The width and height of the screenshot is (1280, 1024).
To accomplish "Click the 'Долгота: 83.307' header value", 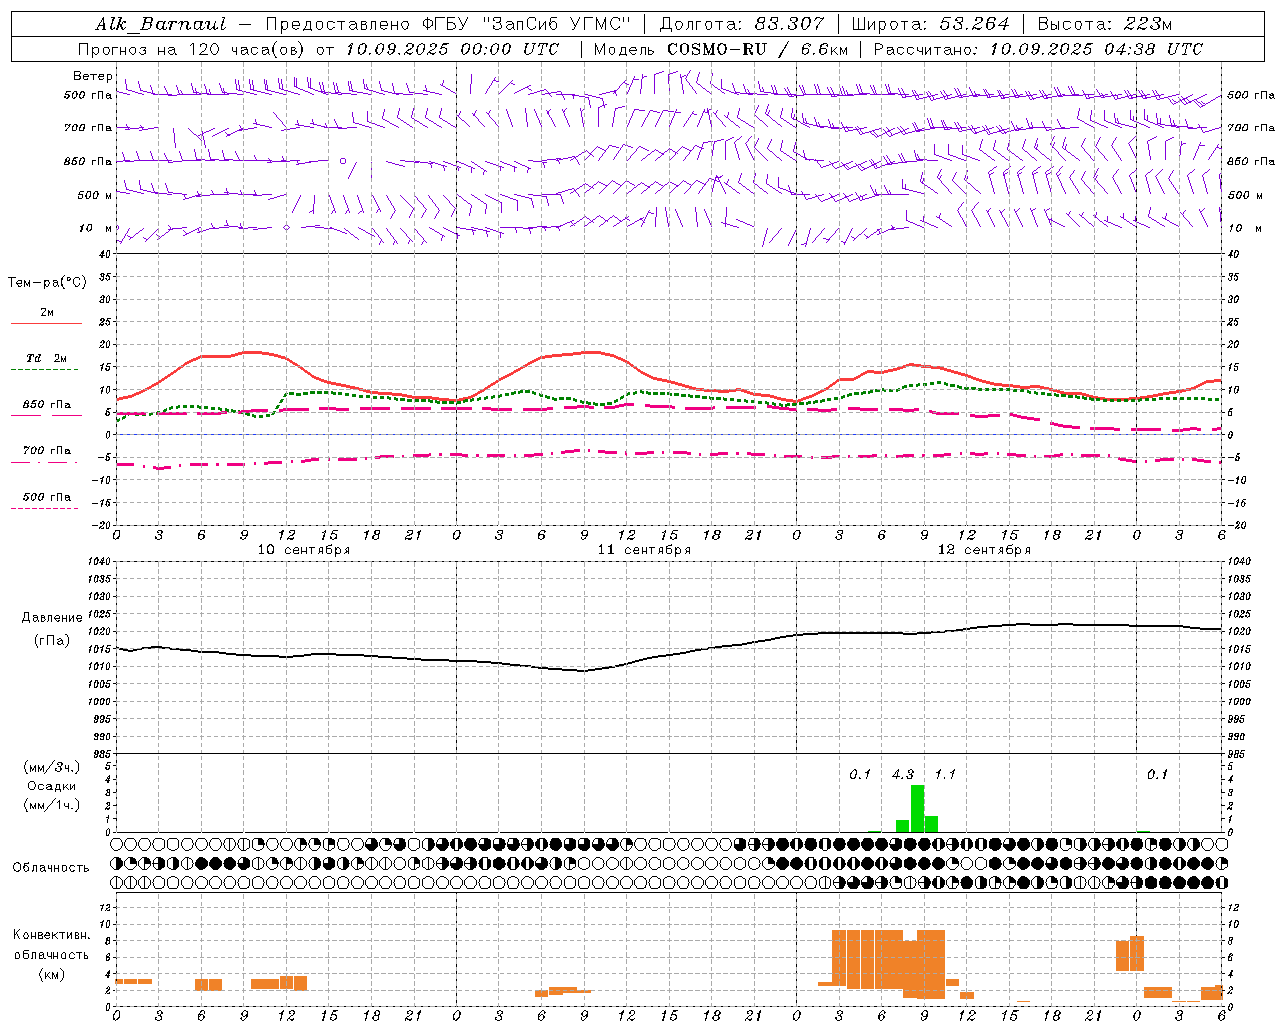I will click(x=742, y=24).
